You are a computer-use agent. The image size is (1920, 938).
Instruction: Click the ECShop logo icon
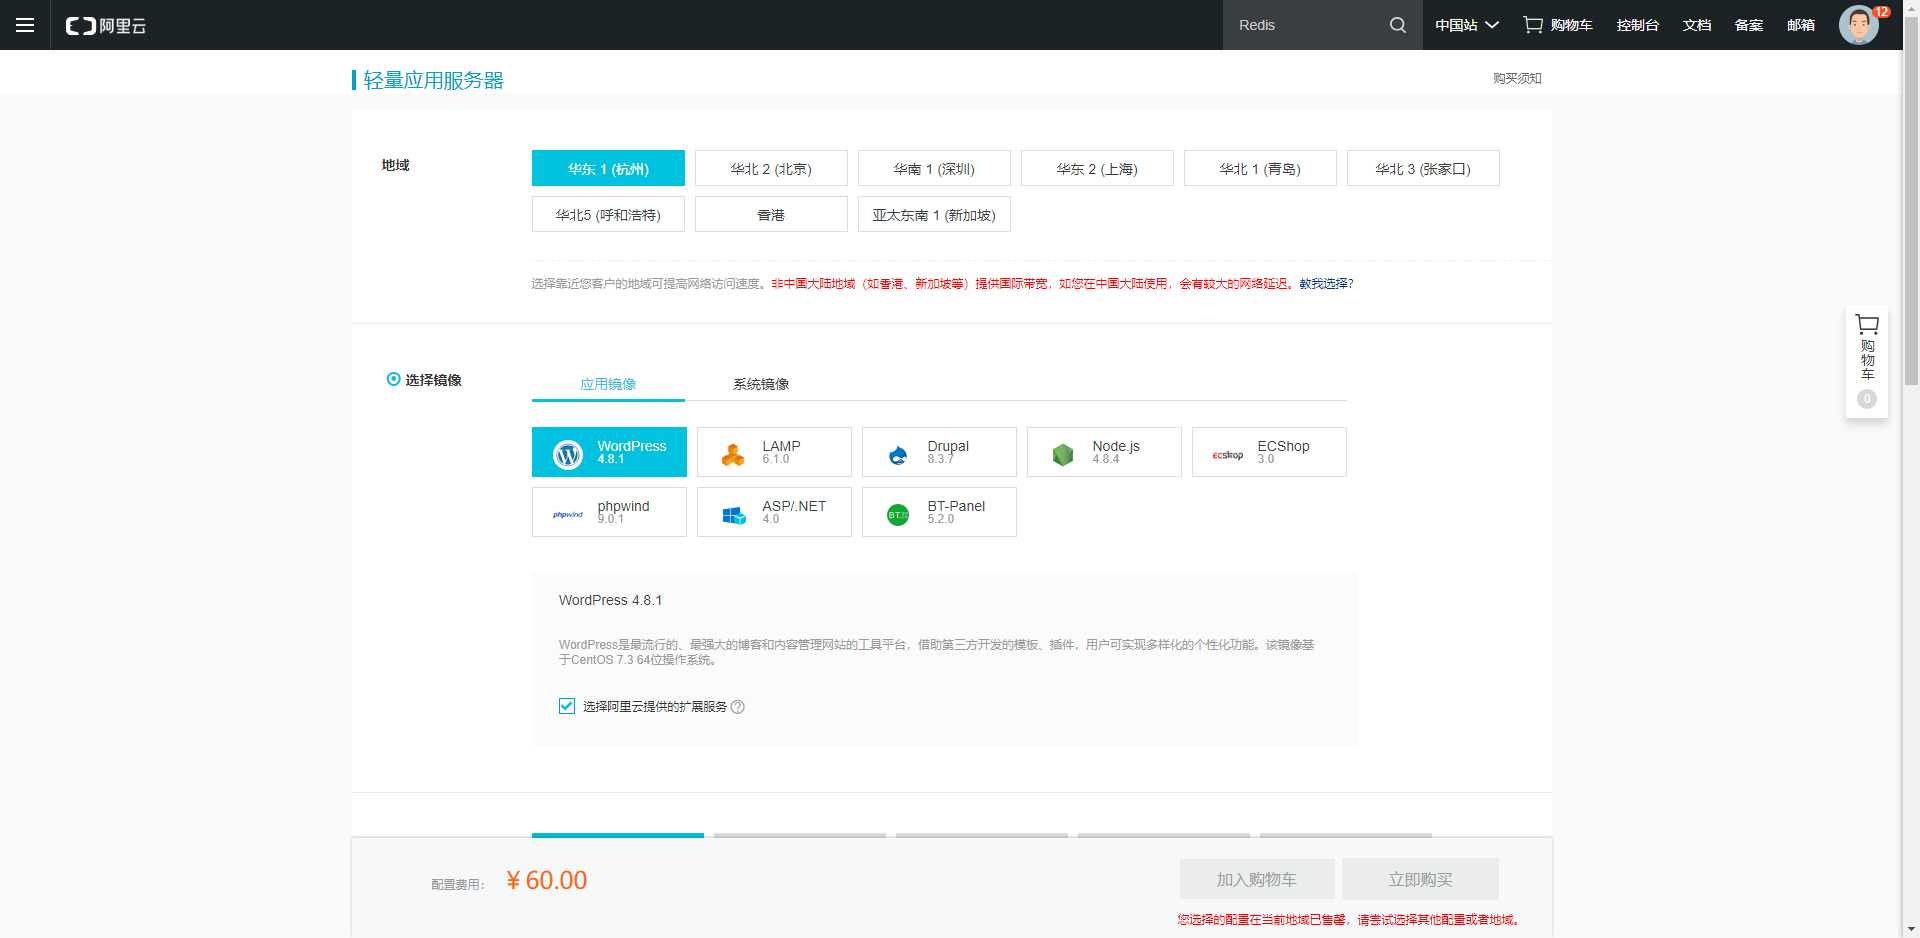(x=1228, y=455)
